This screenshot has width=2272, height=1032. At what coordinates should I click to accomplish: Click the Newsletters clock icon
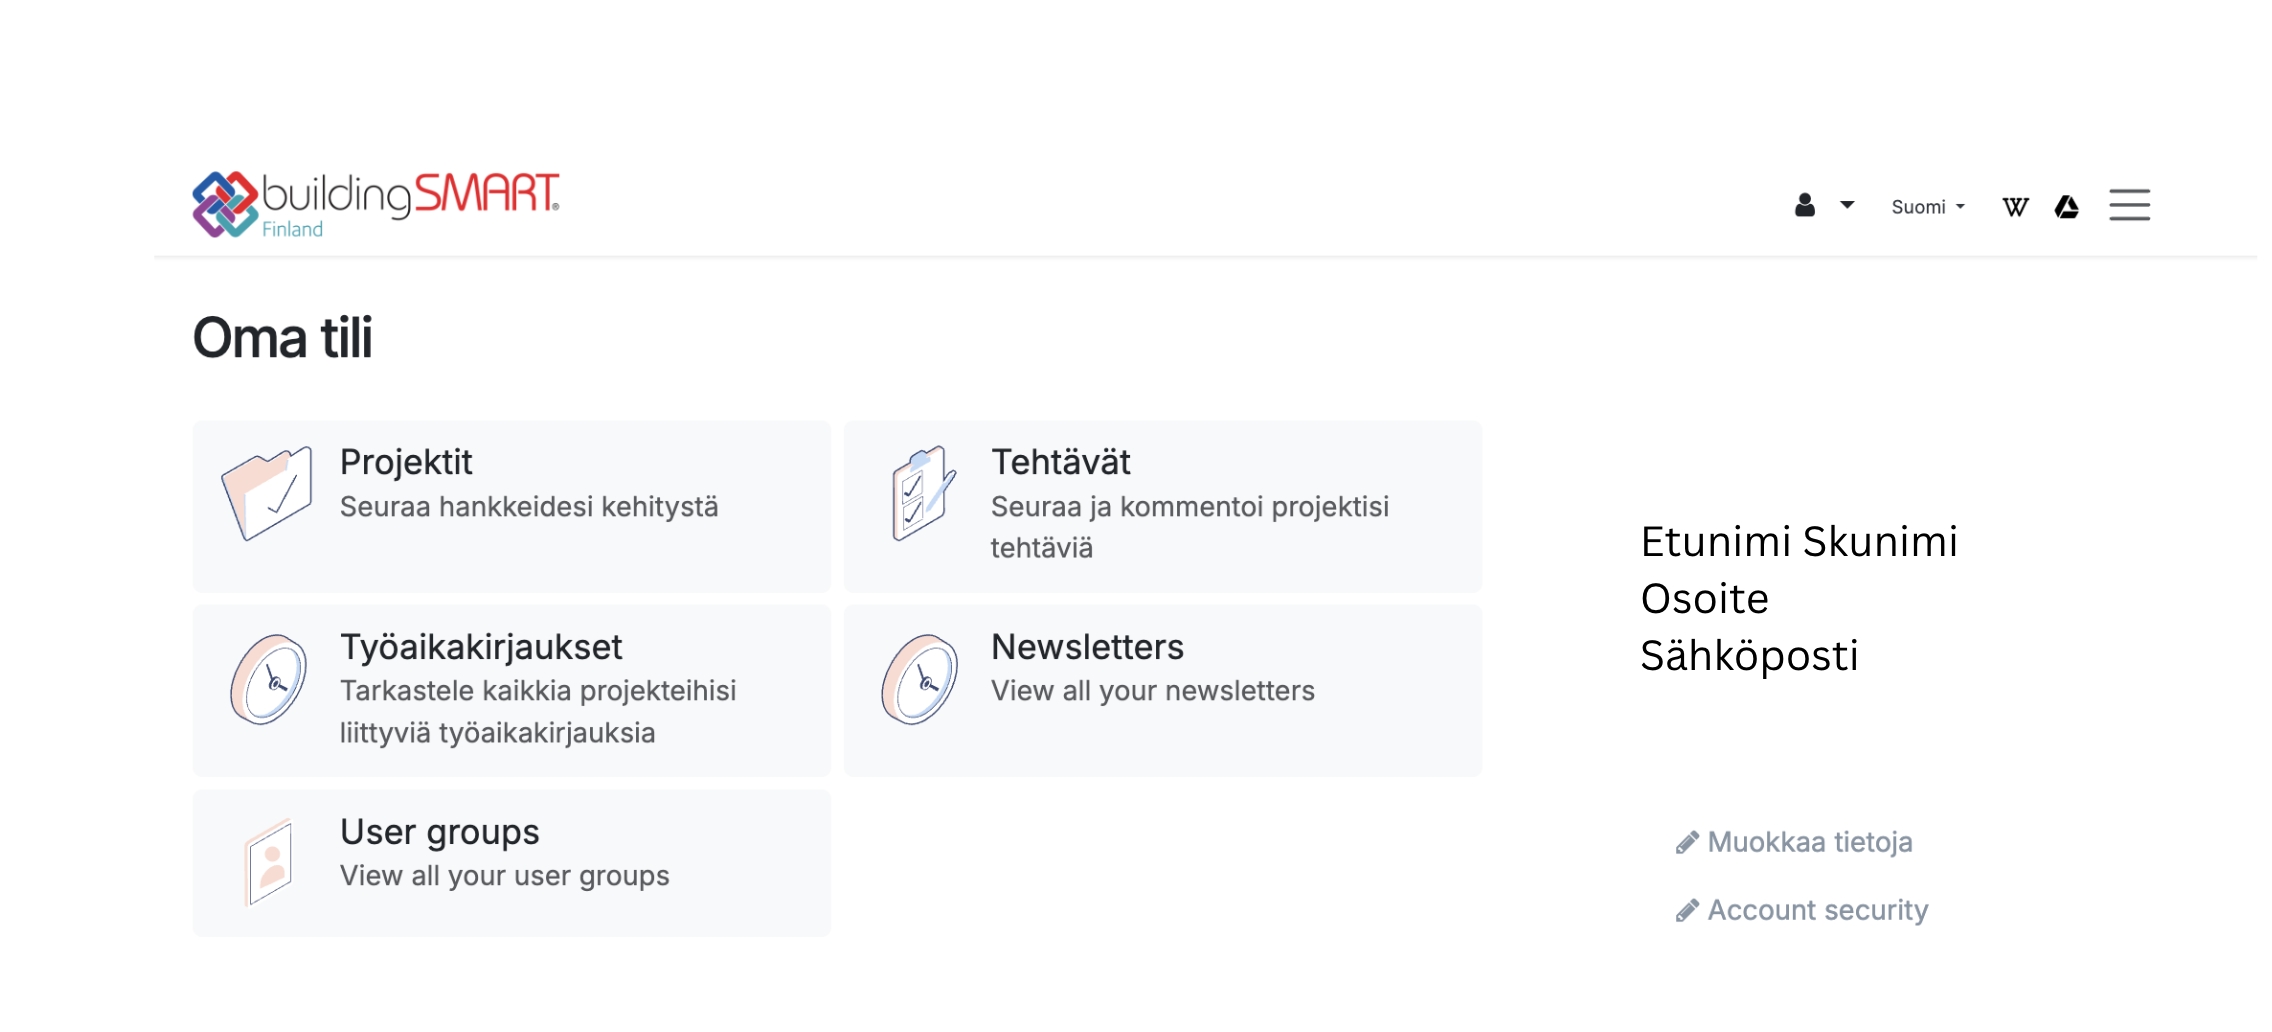coord(919,679)
